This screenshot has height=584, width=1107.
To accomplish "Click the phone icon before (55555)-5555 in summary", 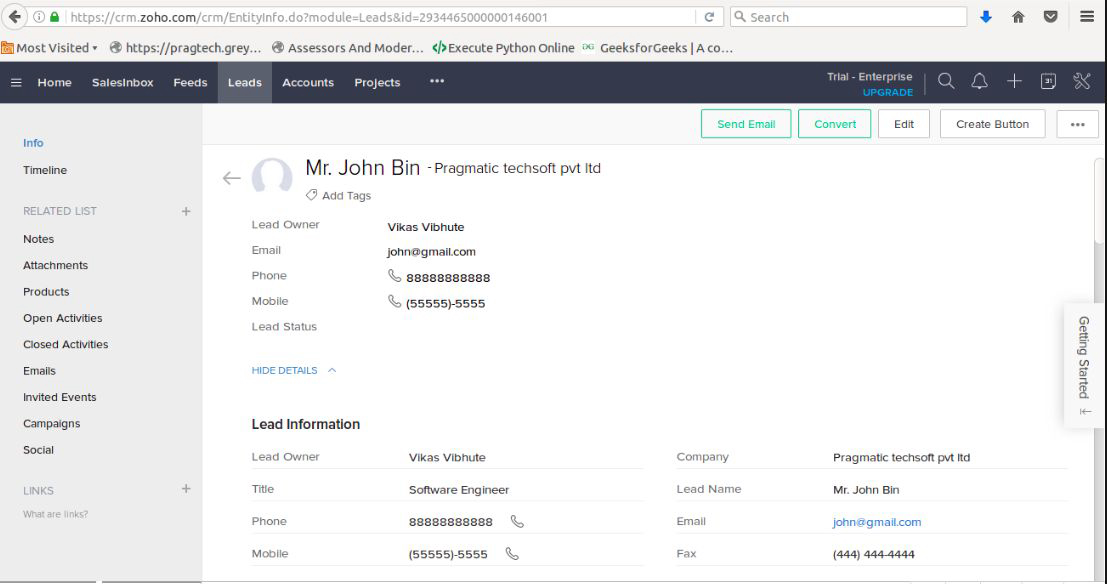I will point(395,302).
